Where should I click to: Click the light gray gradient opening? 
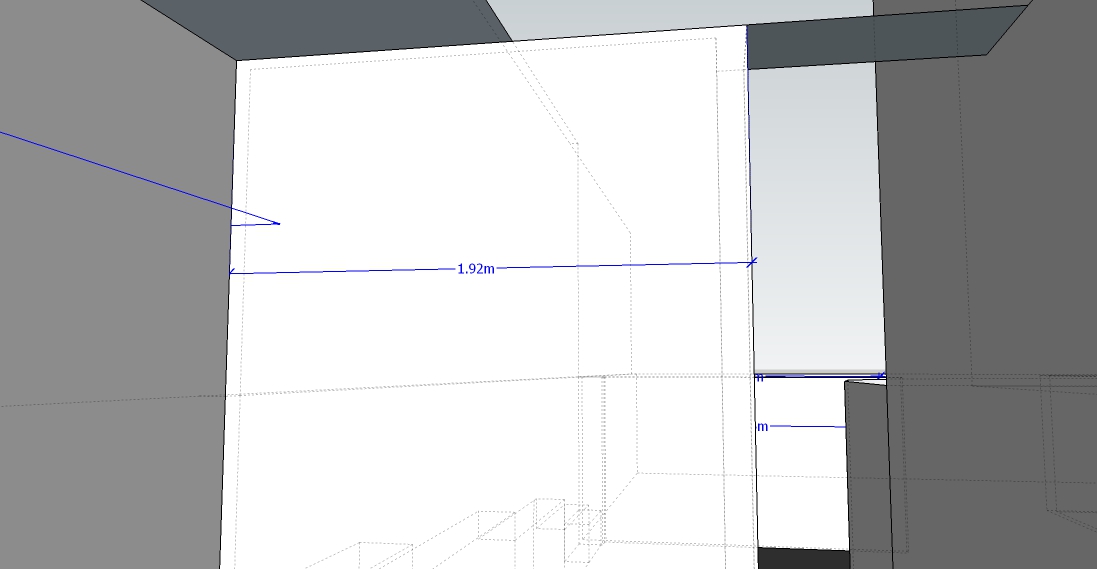(x=815, y=220)
